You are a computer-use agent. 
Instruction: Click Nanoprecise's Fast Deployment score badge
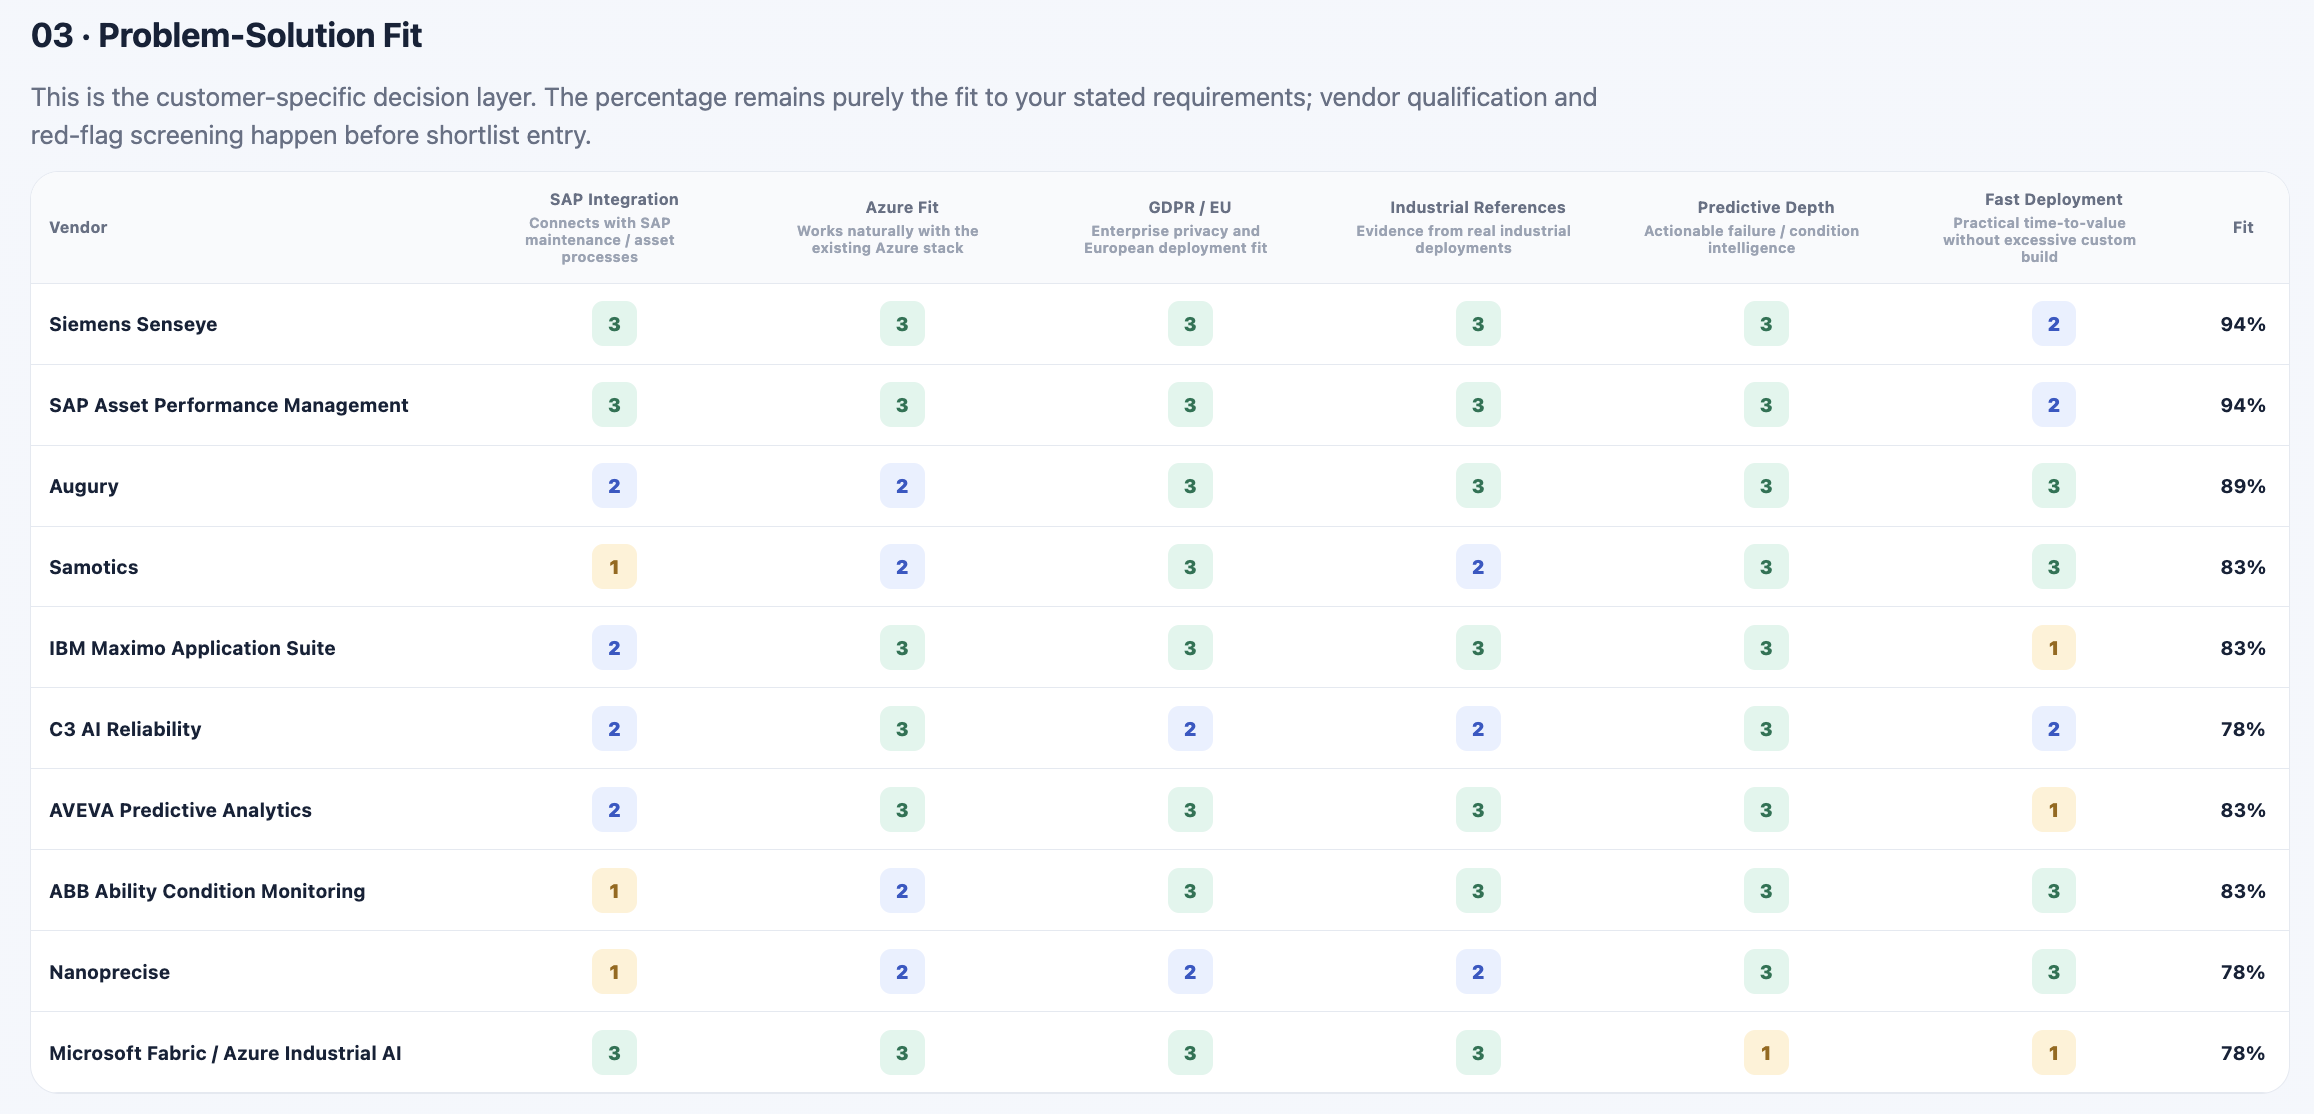2054,972
